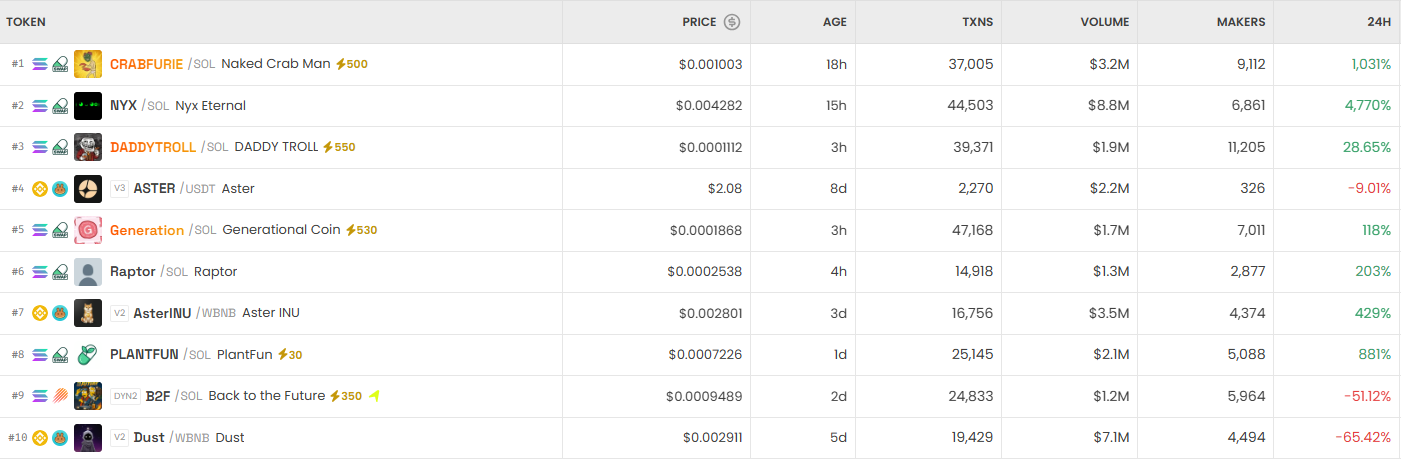
Task: Sort table by the 24H column header
Action: 1379,22
